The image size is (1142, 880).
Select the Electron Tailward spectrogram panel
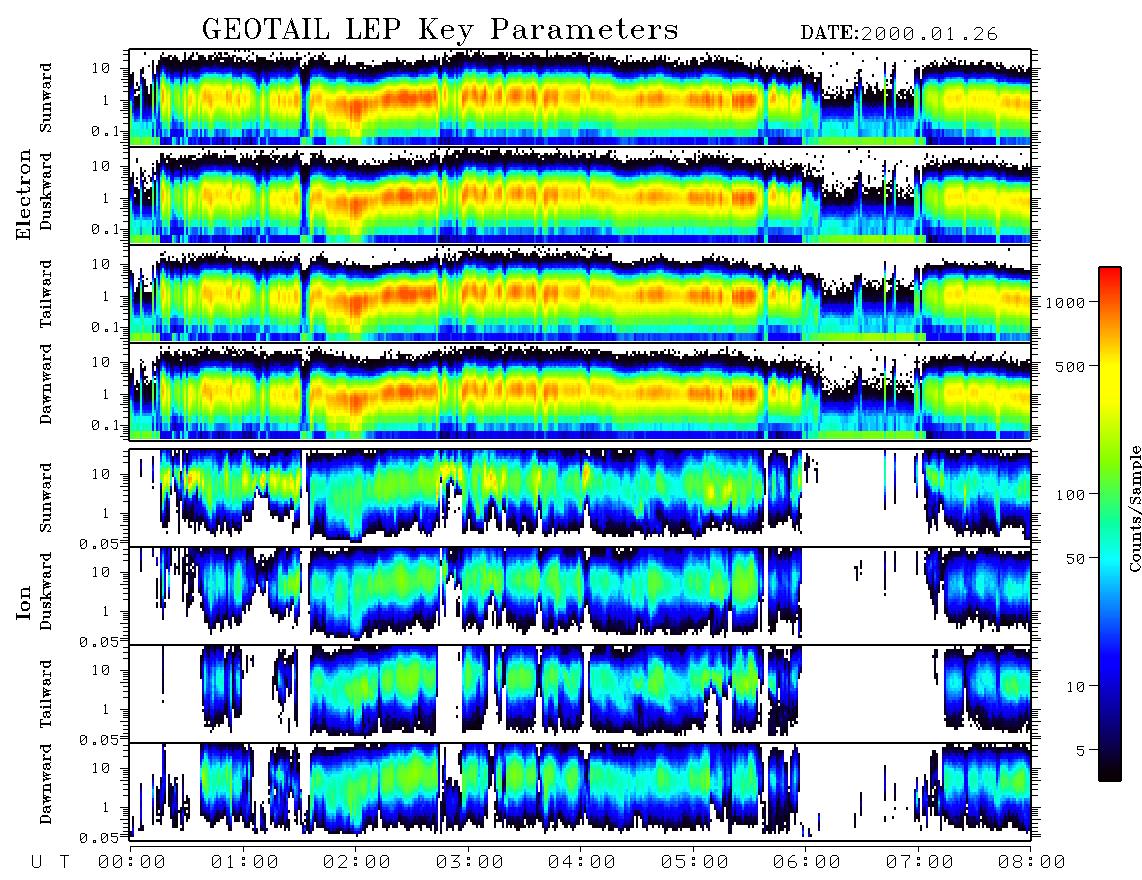pos(580,293)
